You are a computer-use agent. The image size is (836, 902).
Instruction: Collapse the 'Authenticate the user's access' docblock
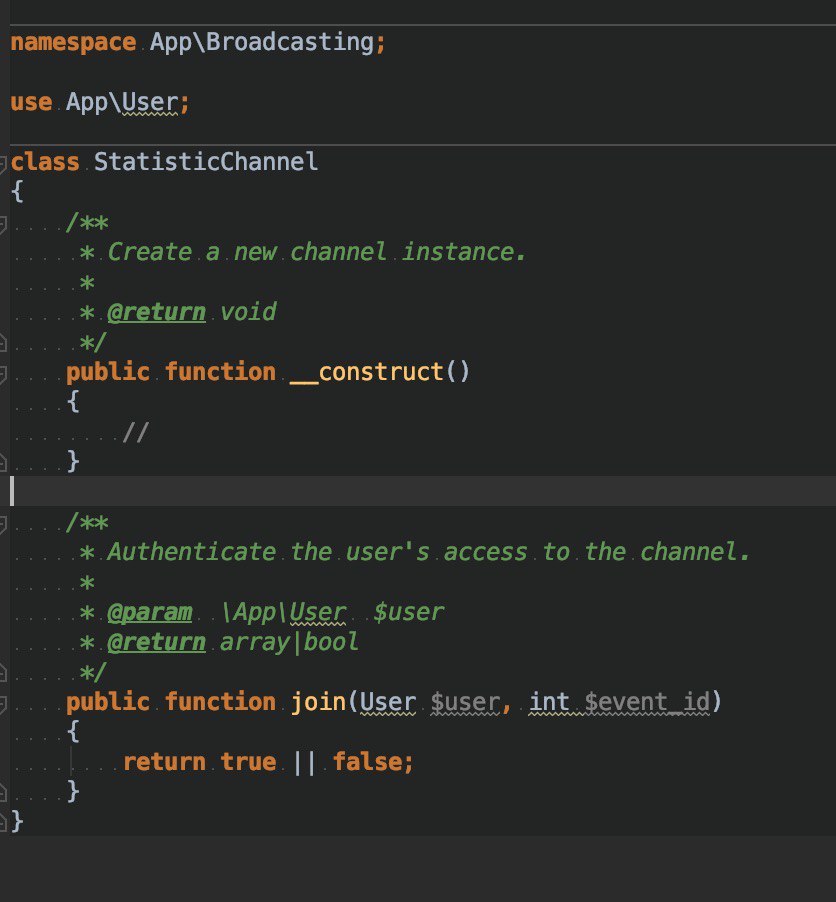coord(2,524)
